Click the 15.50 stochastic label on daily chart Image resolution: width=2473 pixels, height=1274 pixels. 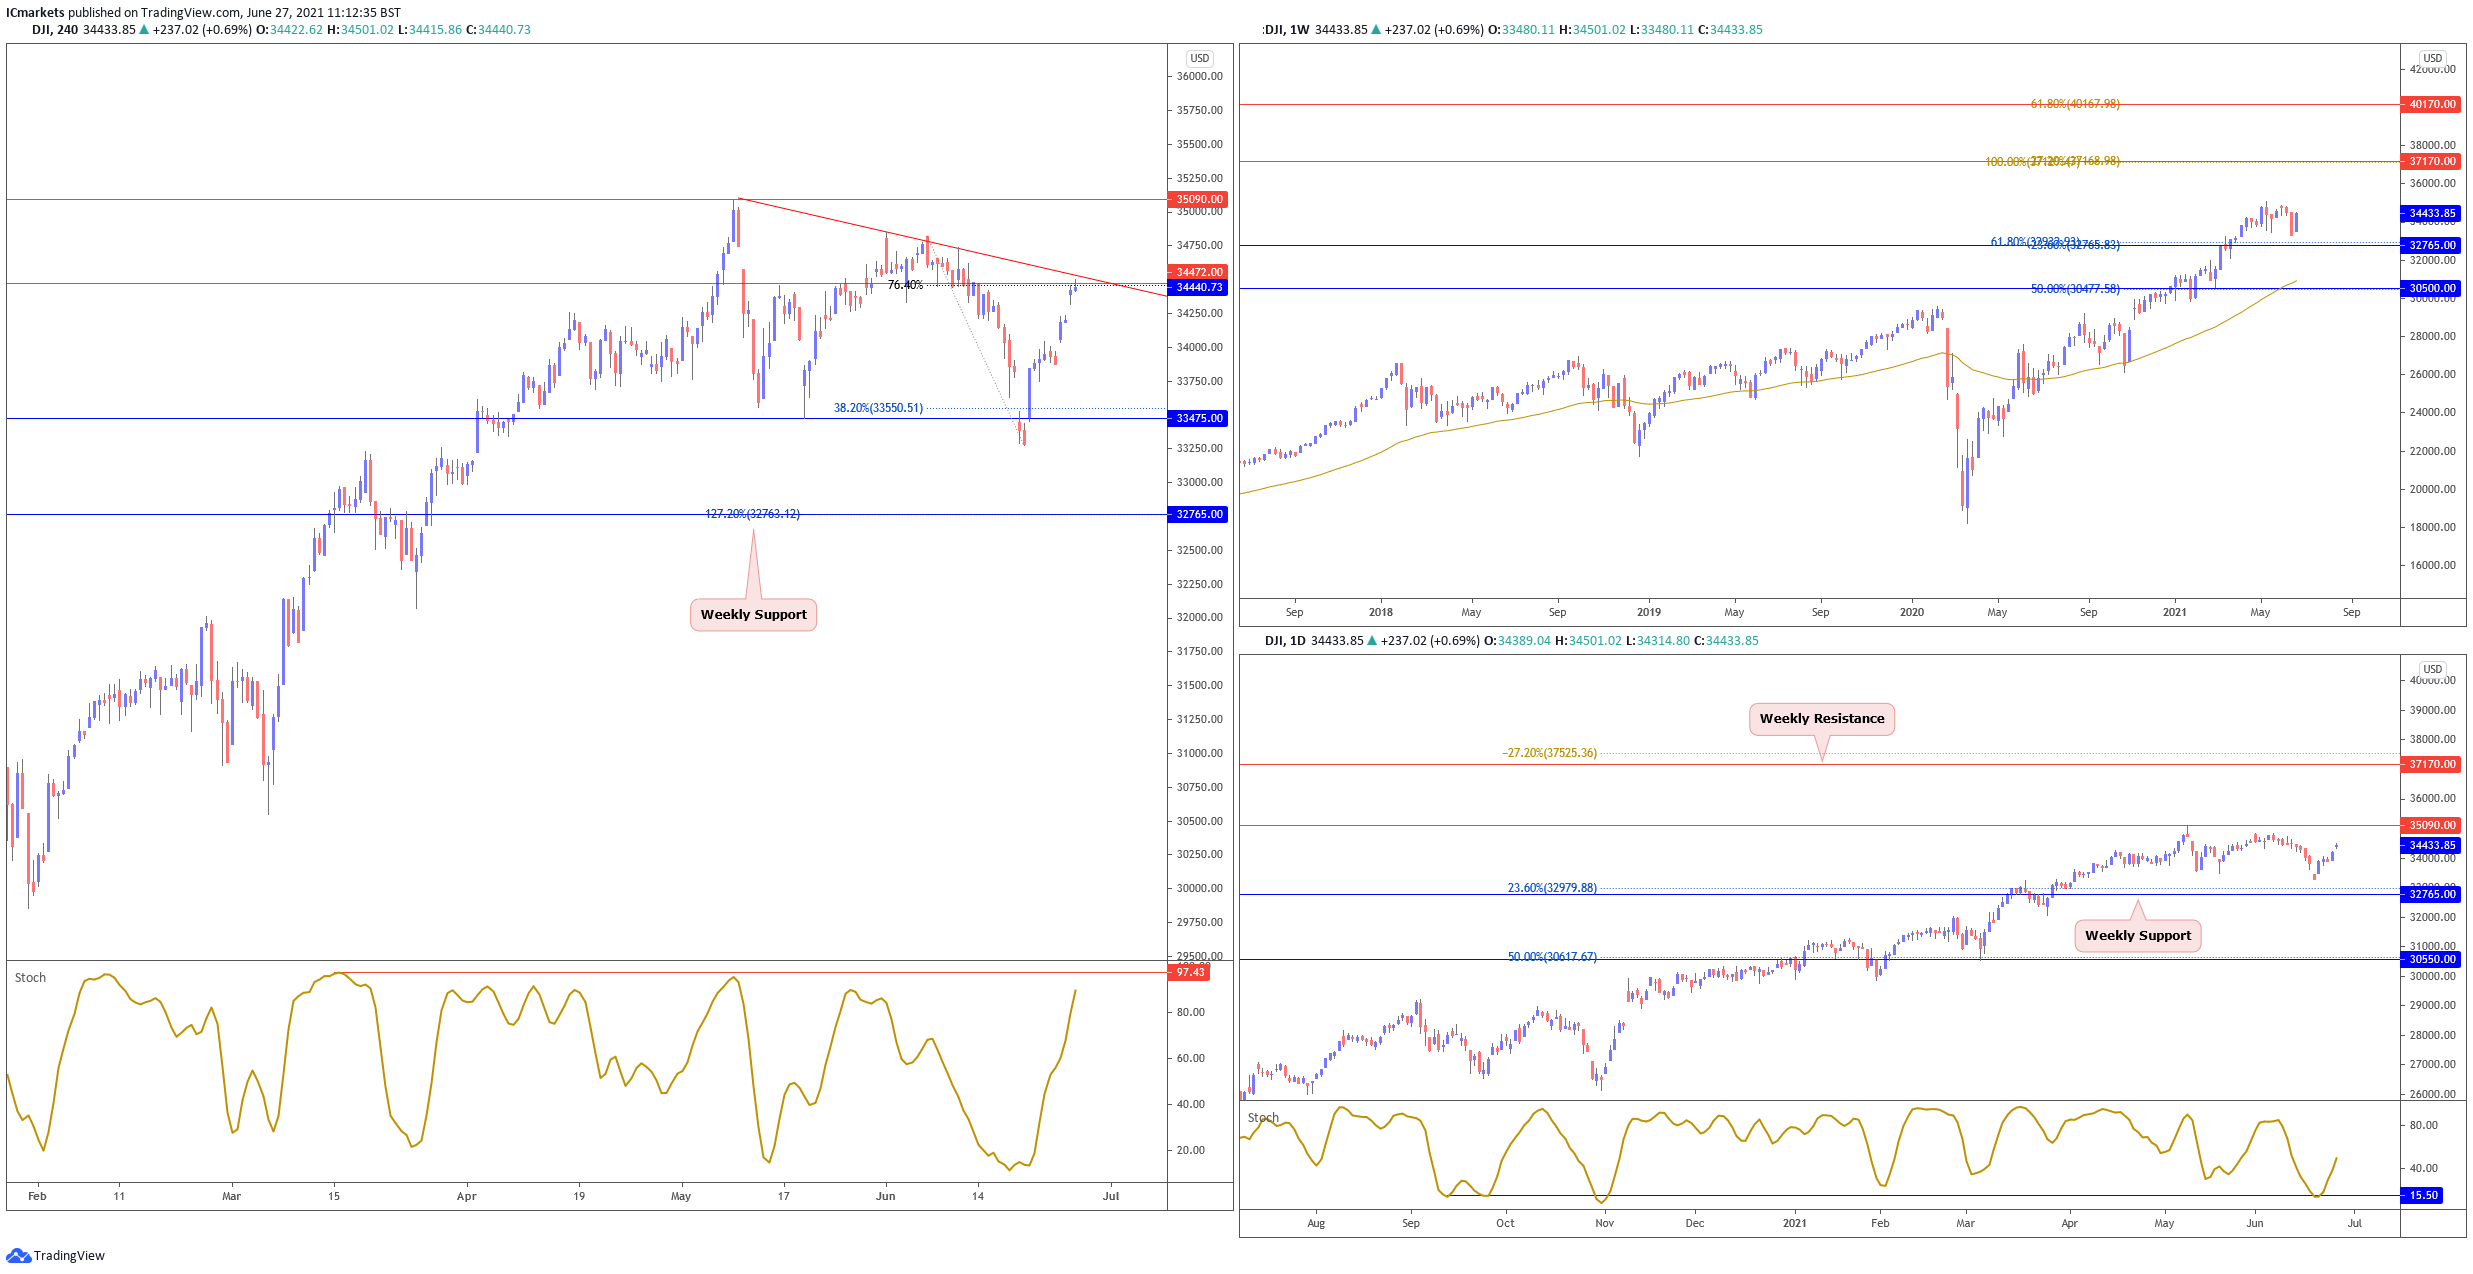(x=2422, y=1195)
